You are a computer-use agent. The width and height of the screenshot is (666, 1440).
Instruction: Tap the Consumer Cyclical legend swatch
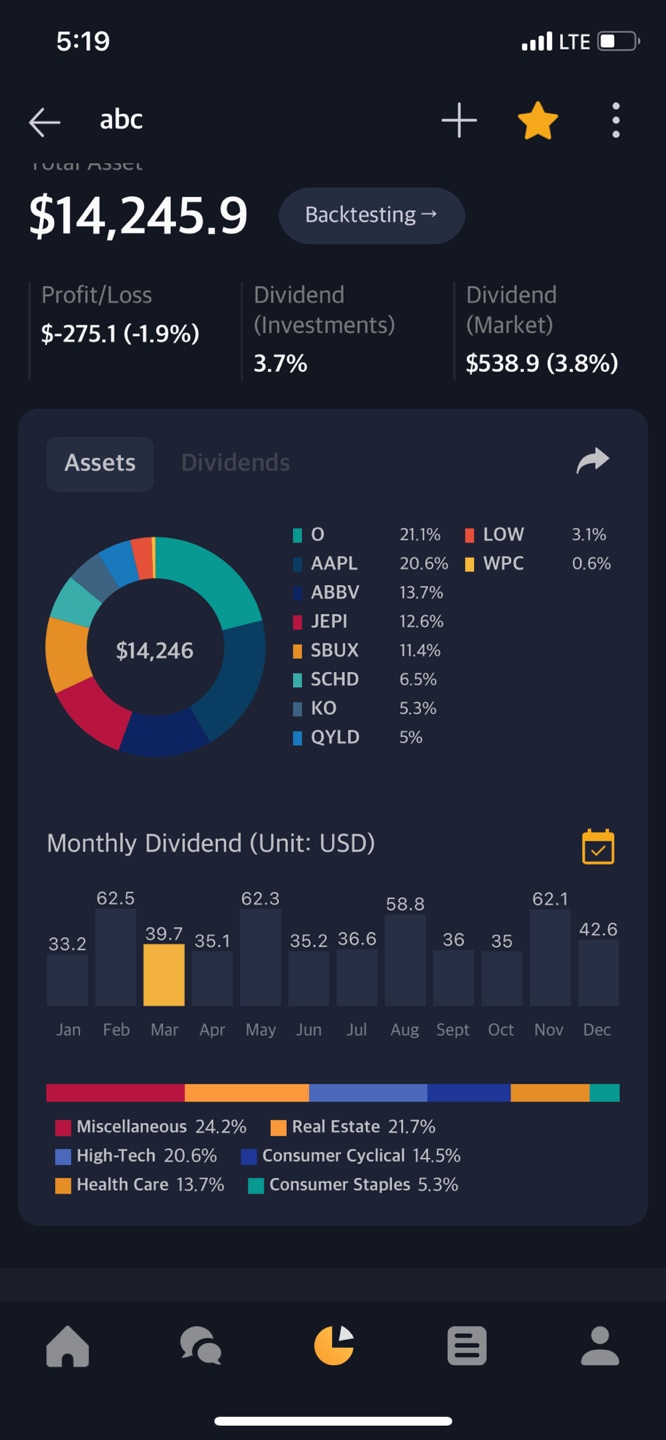coord(249,1157)
